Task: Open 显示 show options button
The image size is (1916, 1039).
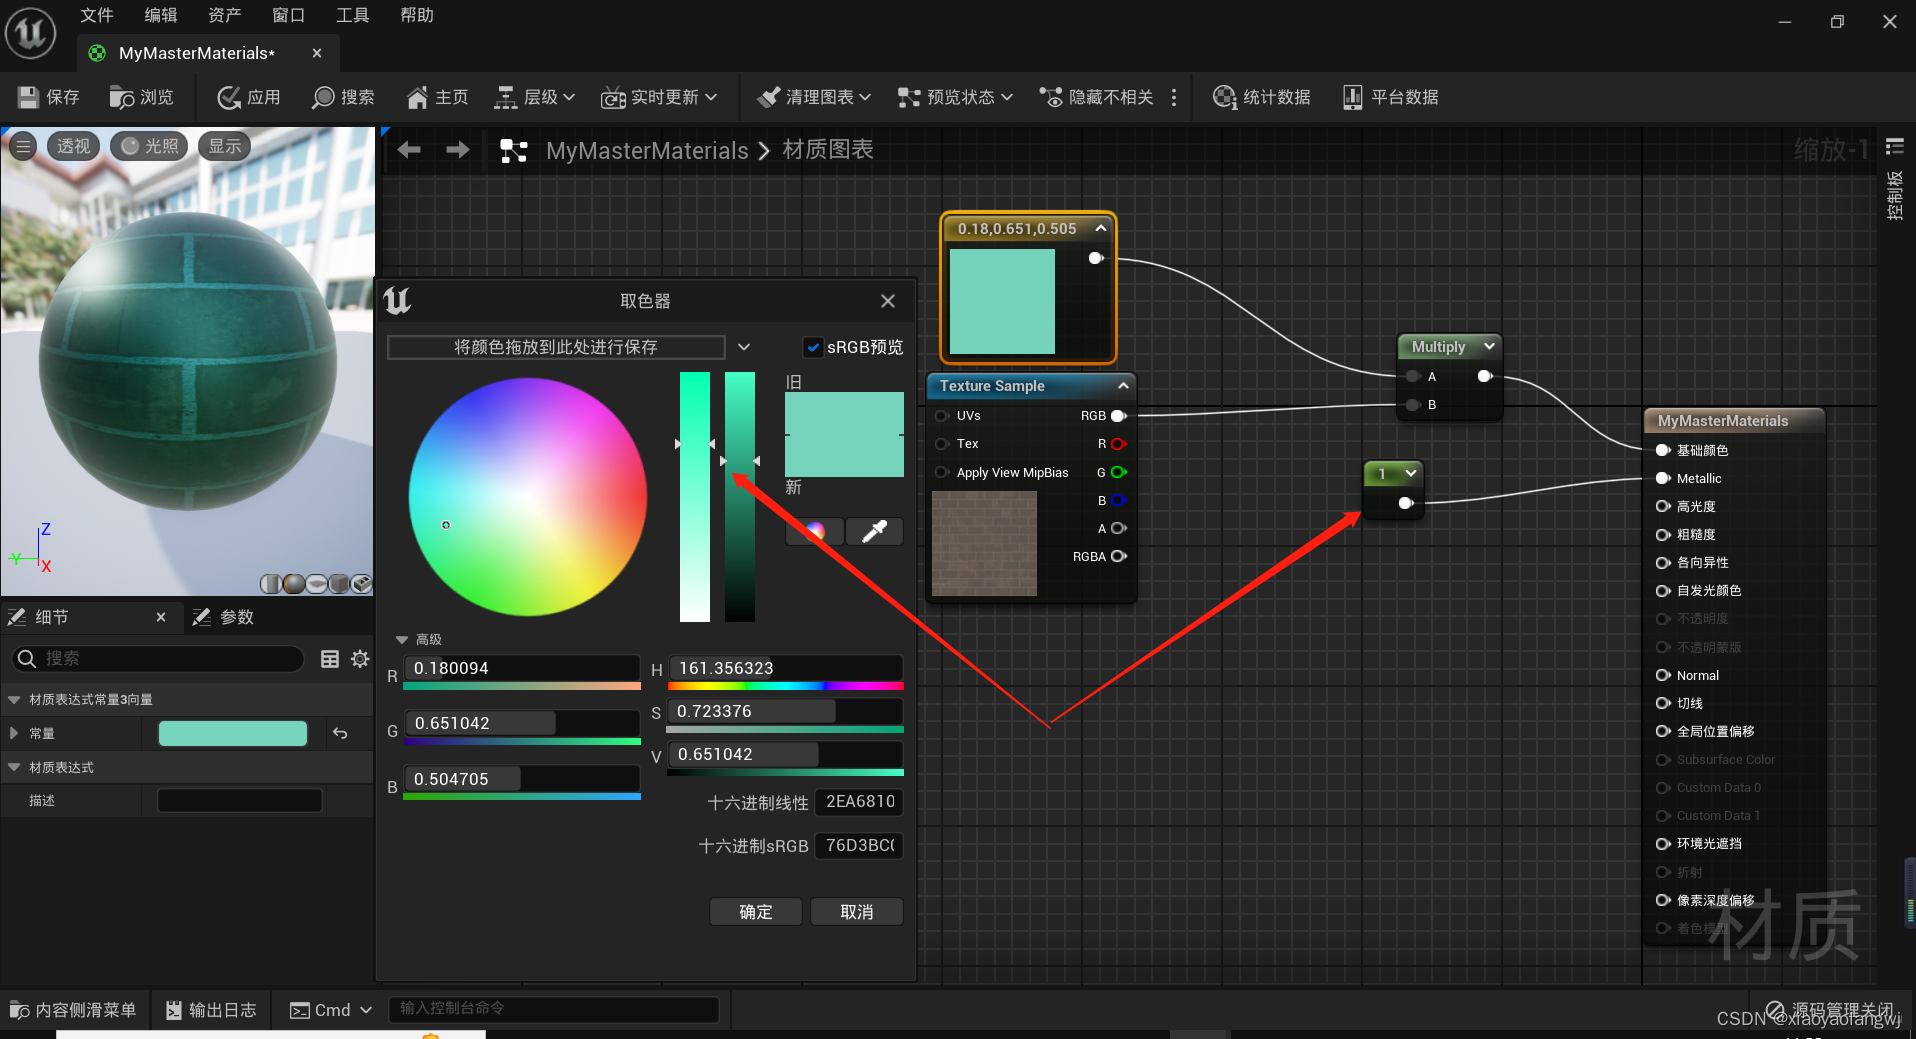Action: click(224, 146)
